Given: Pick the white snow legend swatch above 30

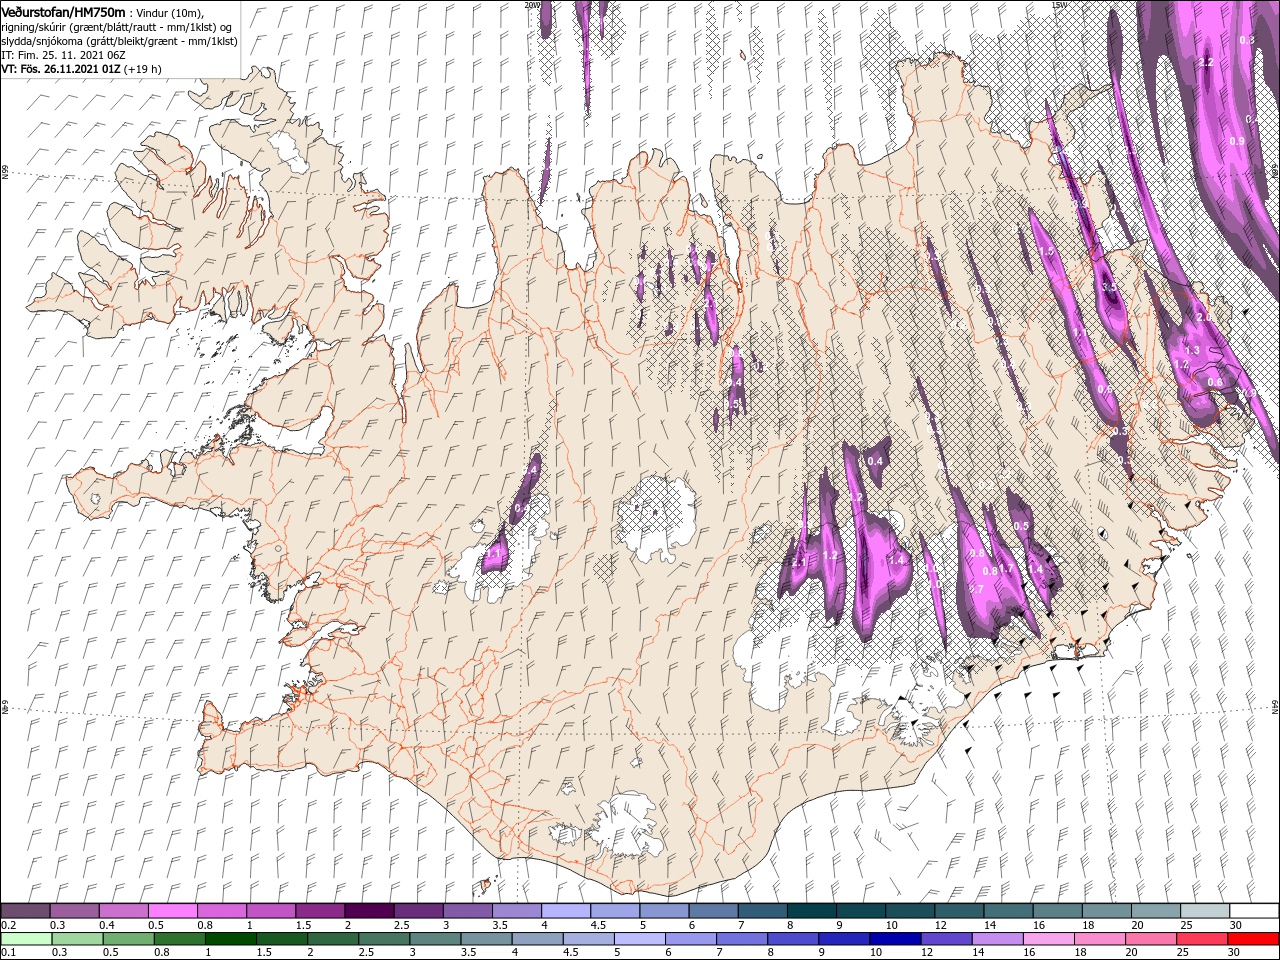Looking at the screenshot, I should 1255,911.
